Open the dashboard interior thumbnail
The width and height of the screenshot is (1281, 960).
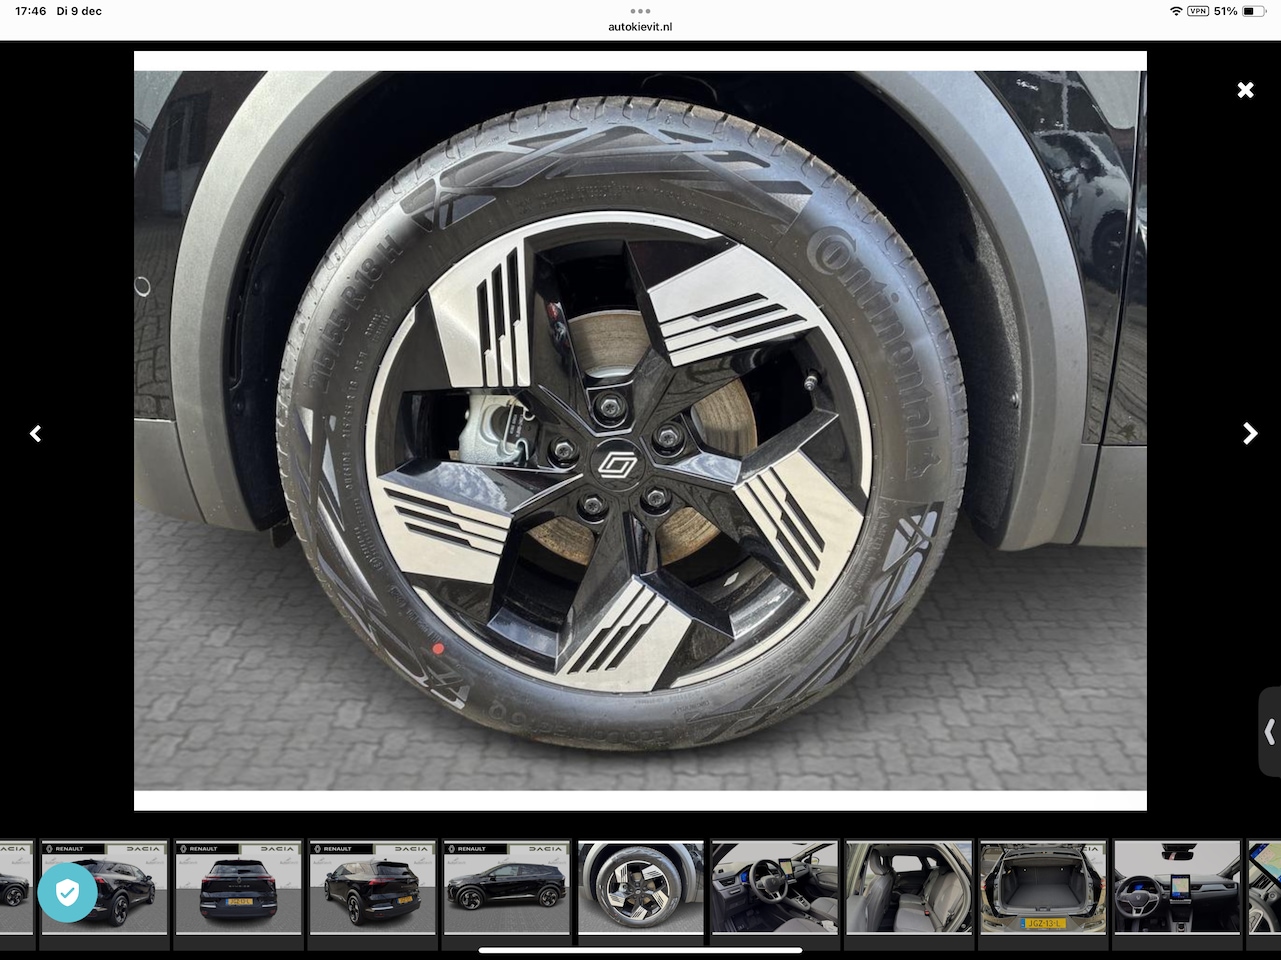pos(774,888)
